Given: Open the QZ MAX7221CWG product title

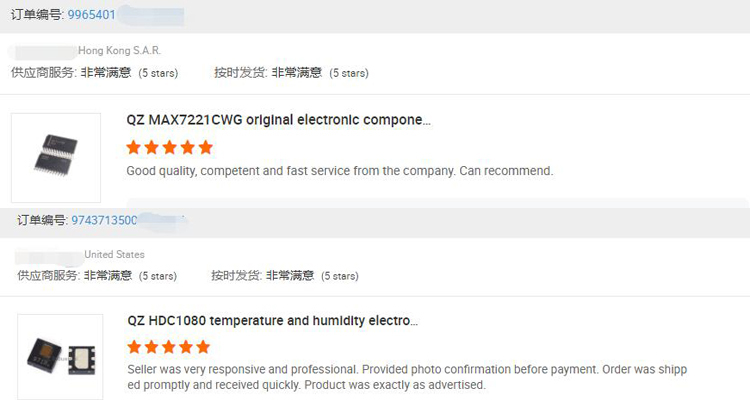Looking at the screenshot, I should 278,120.
